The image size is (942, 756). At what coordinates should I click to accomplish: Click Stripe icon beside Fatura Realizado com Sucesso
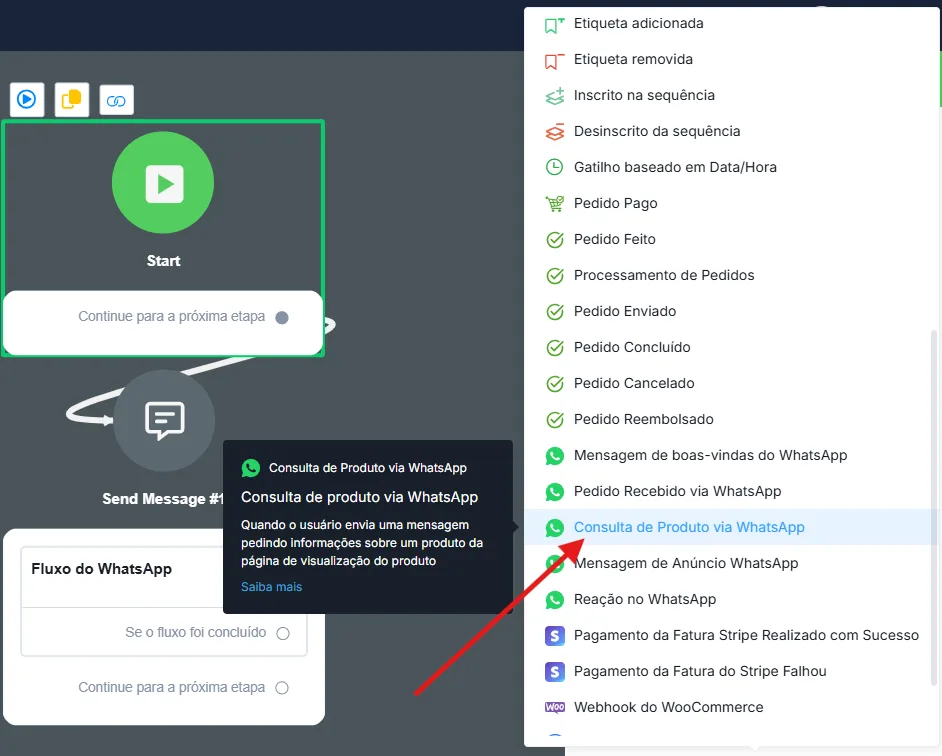[555, 635]
